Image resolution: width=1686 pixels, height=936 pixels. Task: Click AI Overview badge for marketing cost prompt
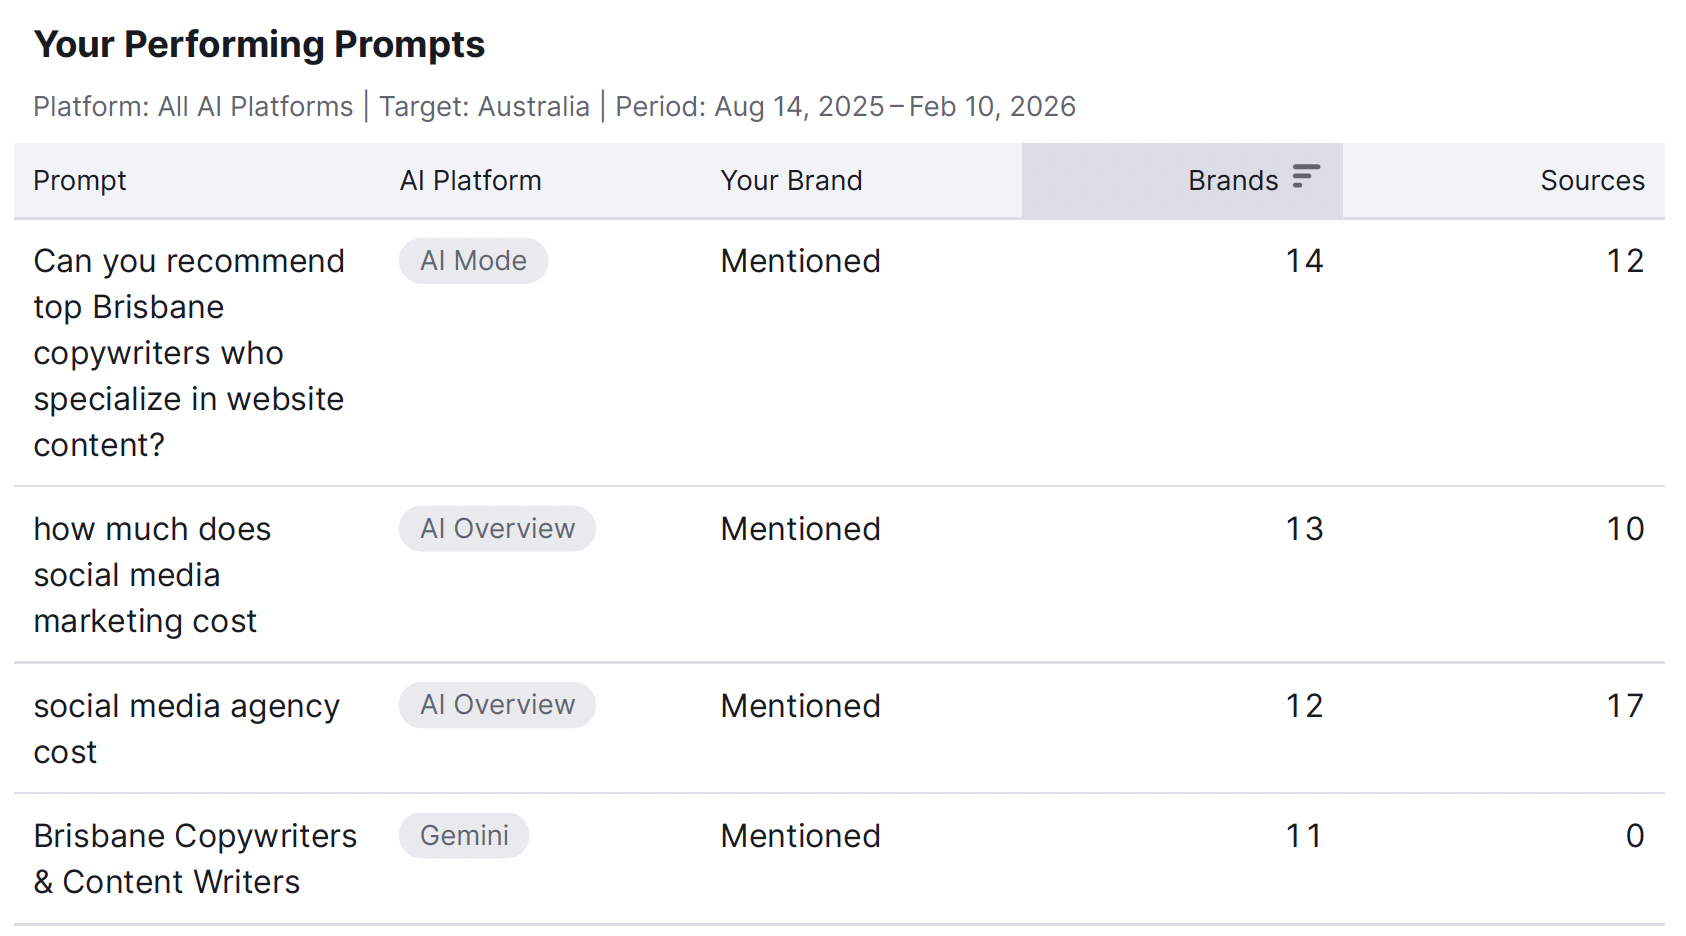click(497, 529)
